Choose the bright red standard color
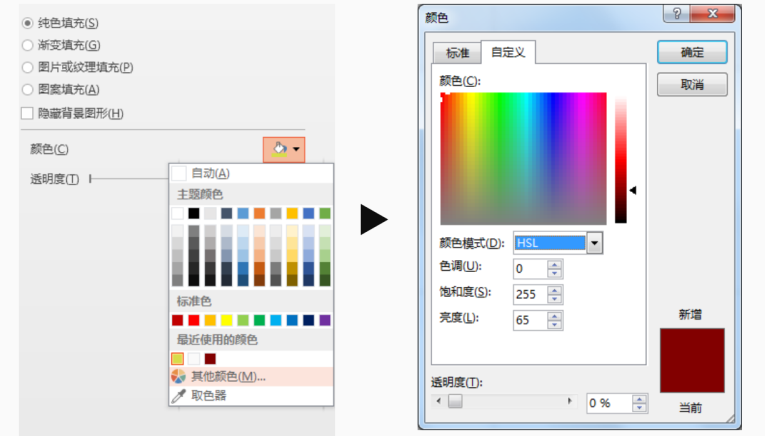 pyautogui.click(x=194, y=320)
